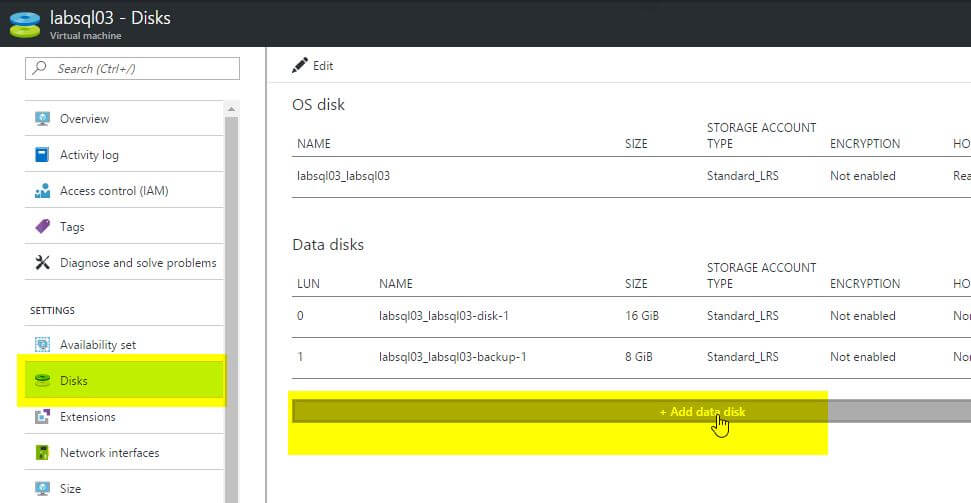The width and height of the screenshot is (971, 503).
Task: Click the OS disk NAME column header
Action: (x=314, y=144)
